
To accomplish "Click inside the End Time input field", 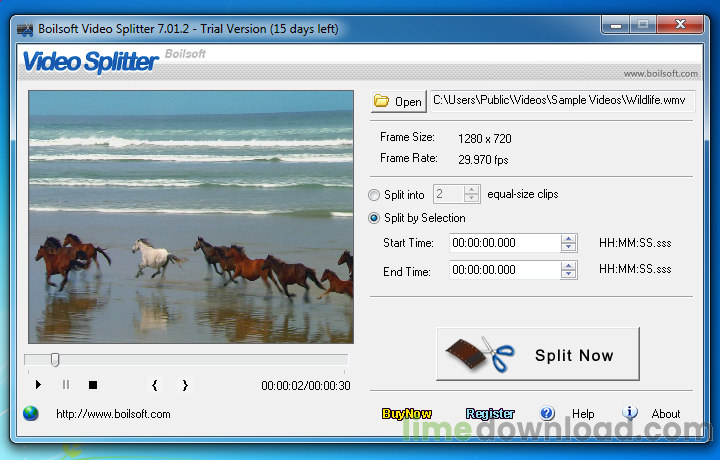I will point(504,270).
